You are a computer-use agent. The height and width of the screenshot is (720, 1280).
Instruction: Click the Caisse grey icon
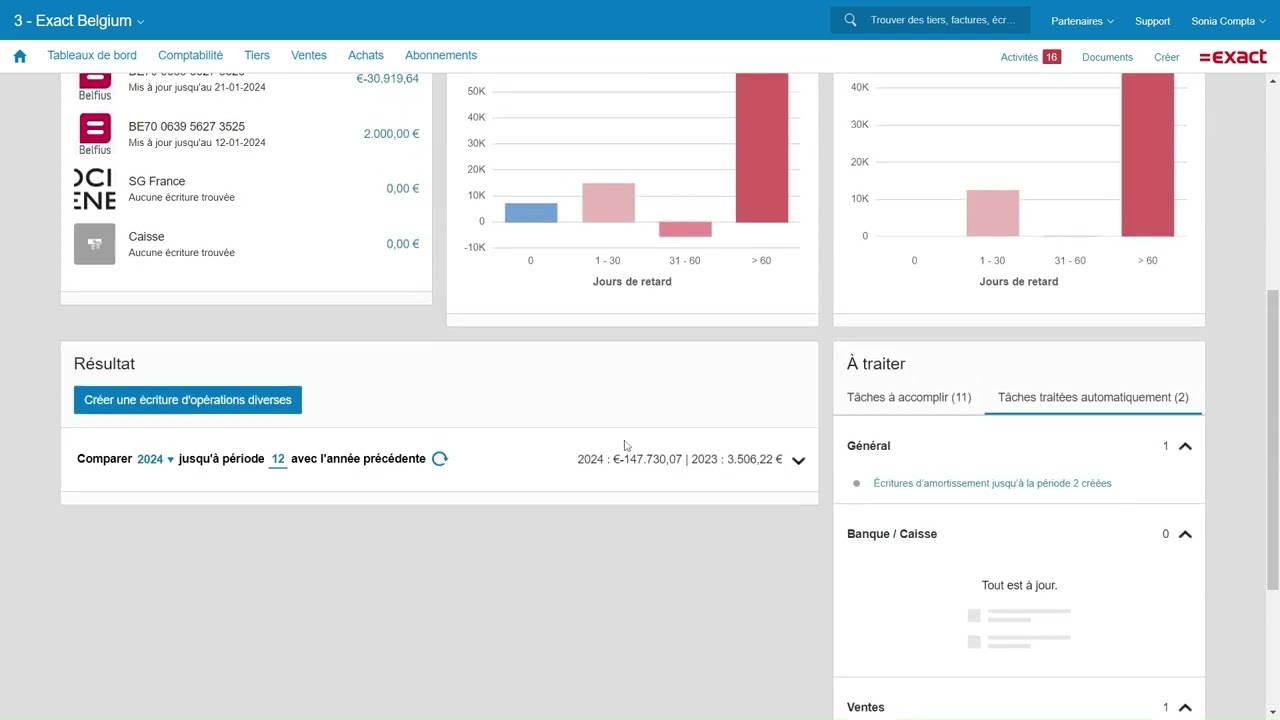pos(95,244)
